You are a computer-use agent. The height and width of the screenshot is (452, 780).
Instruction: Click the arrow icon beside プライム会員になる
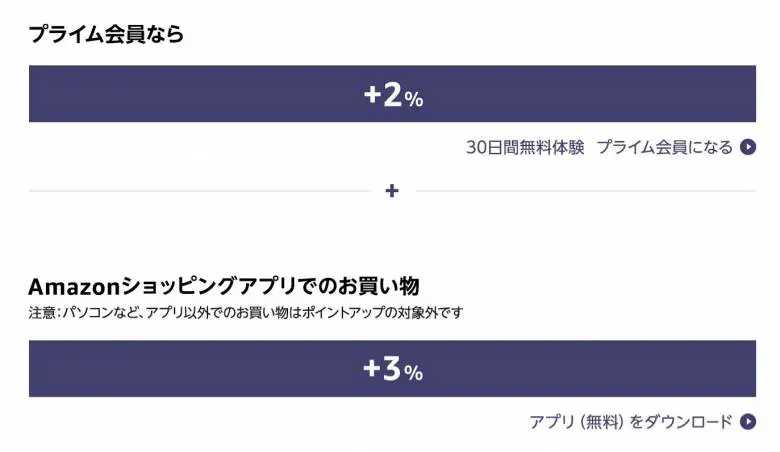tap(748, 147)
